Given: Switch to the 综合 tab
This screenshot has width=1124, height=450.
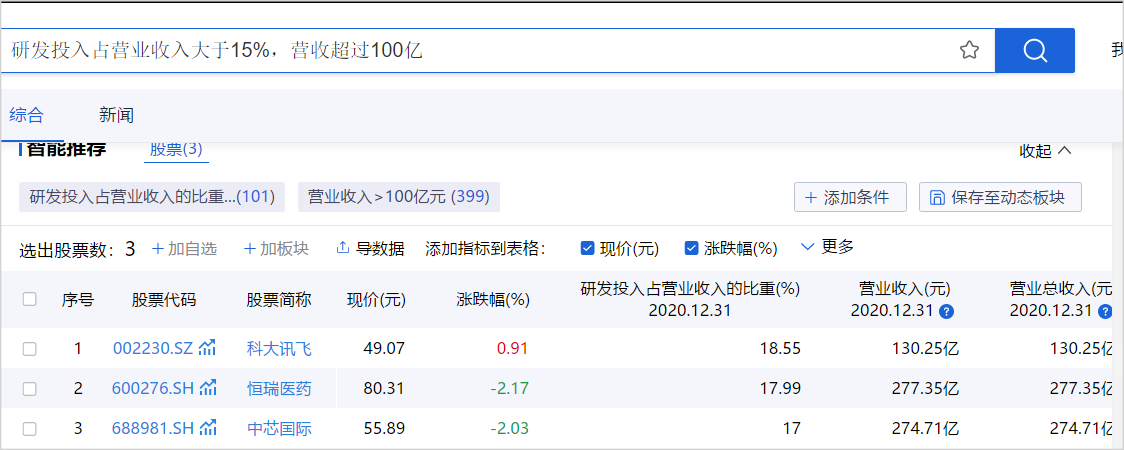Looking at the screenshot, I should pos(27,115).
